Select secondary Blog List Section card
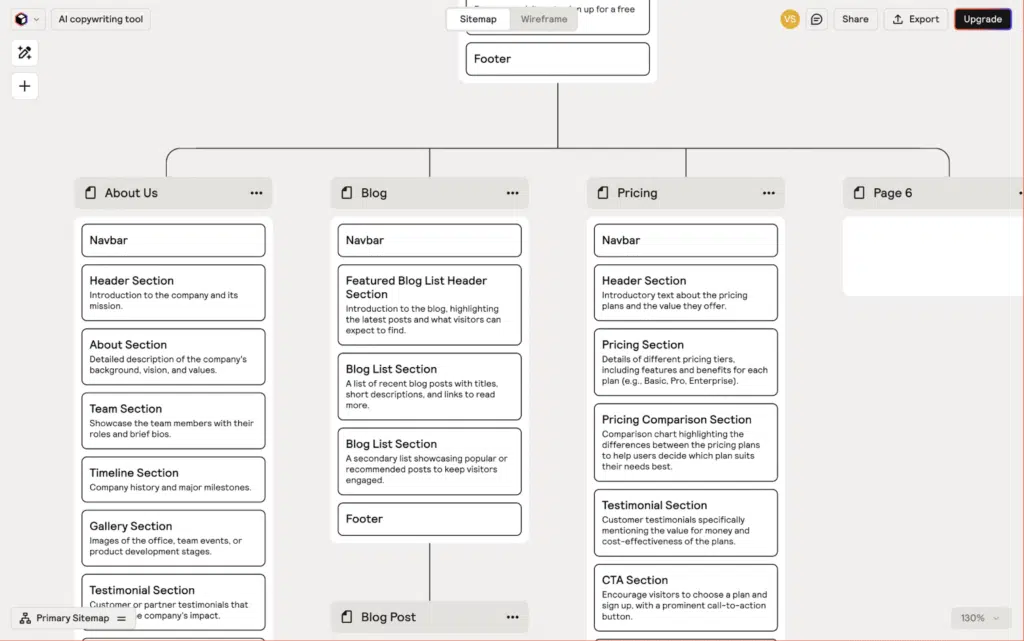Viewport: 1024px width, 641px height. pyautogui.click(x=430, y=462)
